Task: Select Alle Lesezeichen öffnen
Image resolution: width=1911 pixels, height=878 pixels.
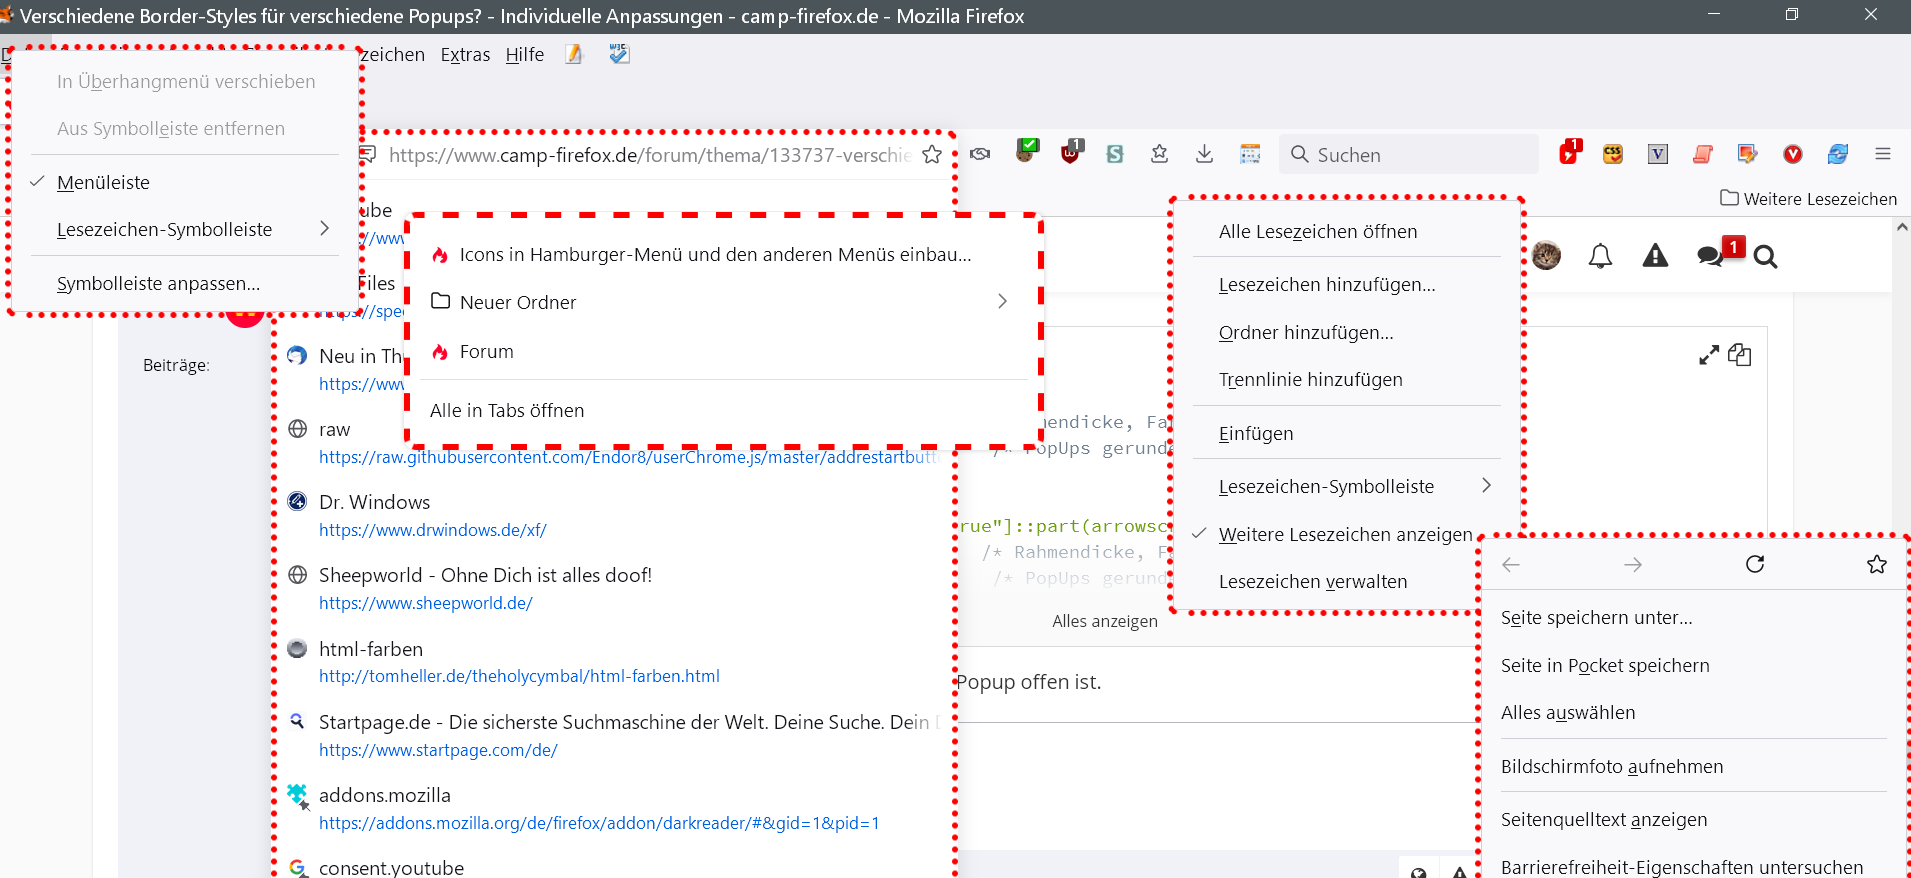Action: point(1346,231)
